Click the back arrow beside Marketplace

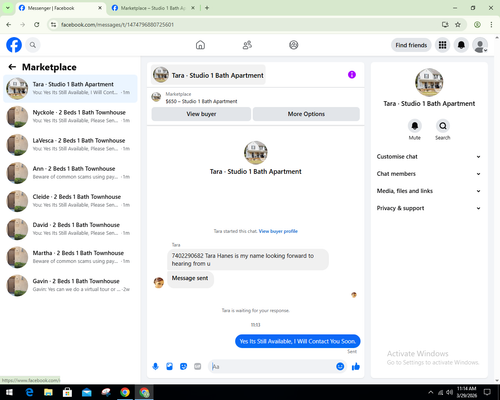(x=12, y=67)
